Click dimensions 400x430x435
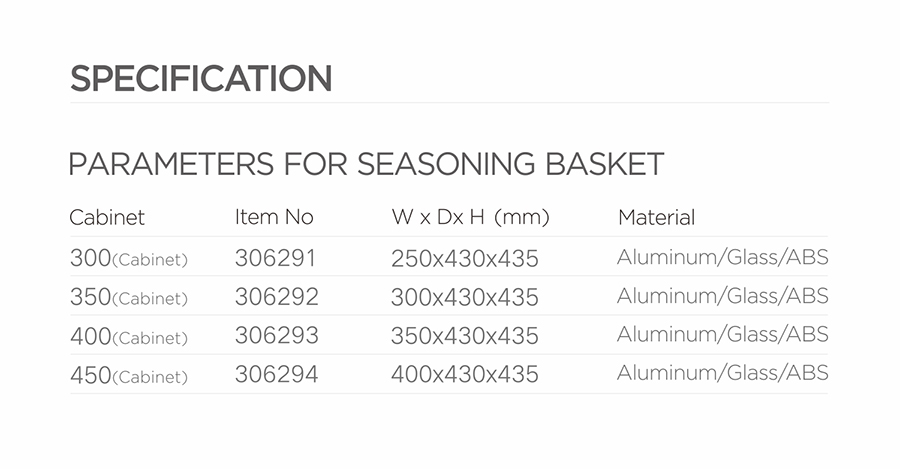Viewport: 900px width, 469px height. [465, 375]
